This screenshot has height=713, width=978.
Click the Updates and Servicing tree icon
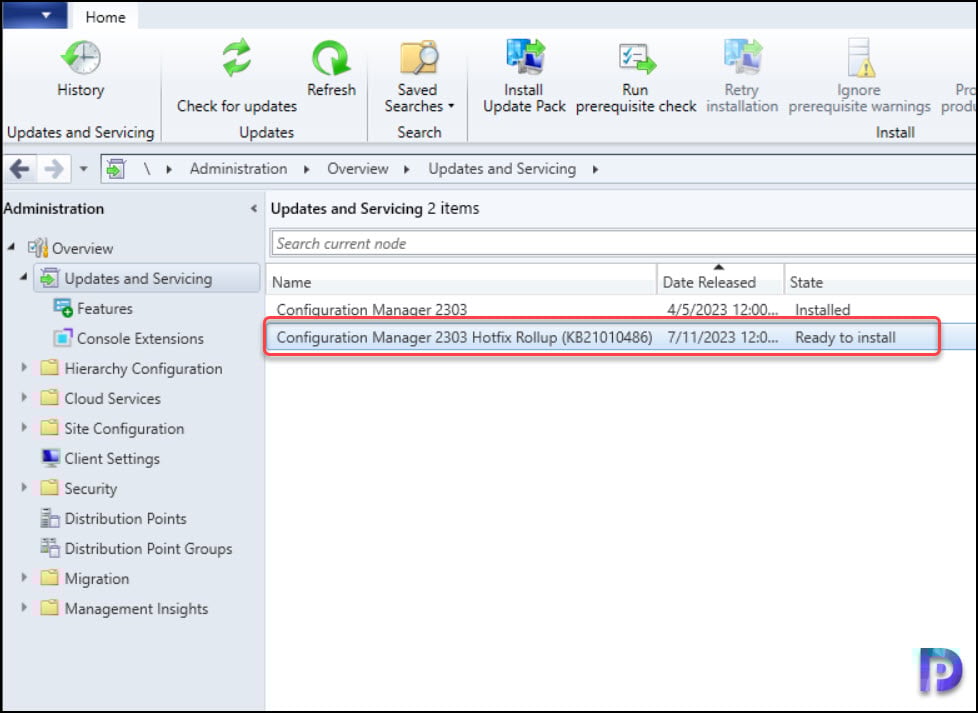pos(49,278)
